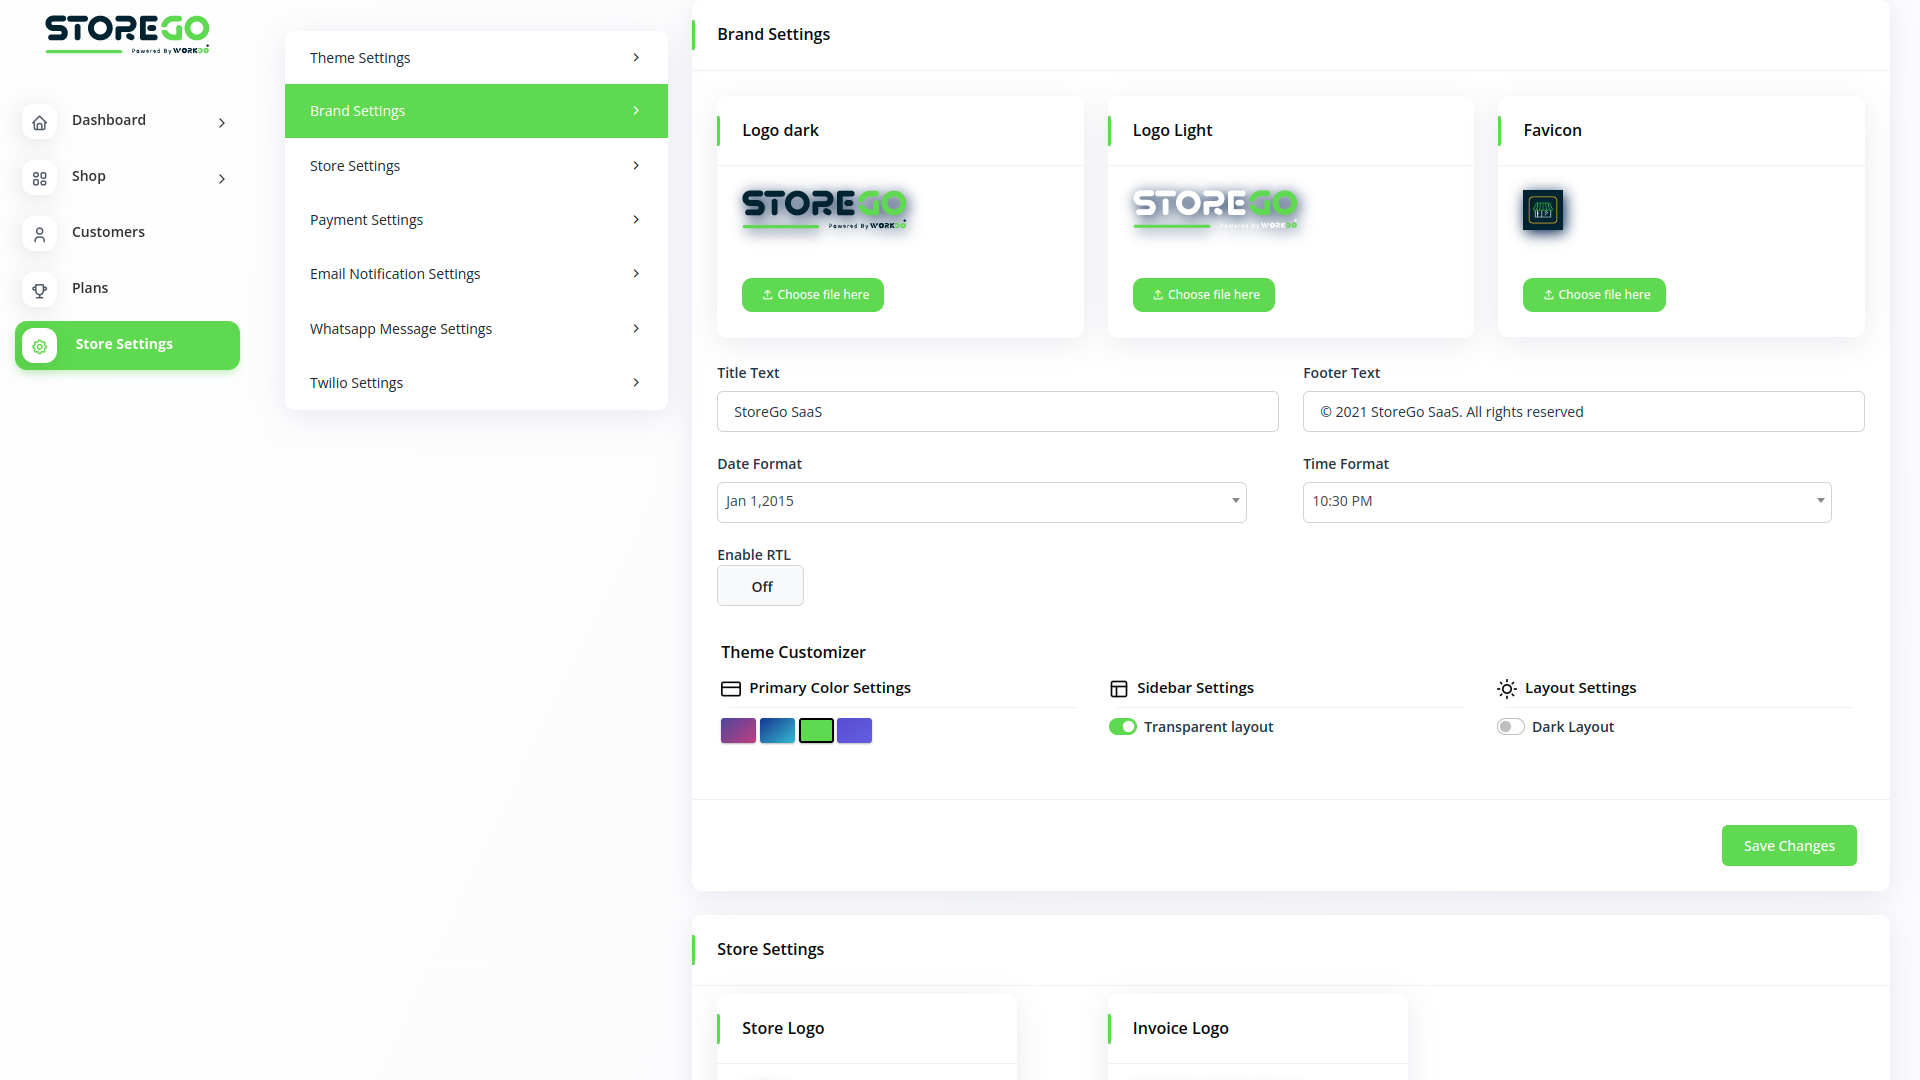Image resolution: width=1920 pixels, height=1080 pixels.
Task: Open Plans page in sidebar
Action: pos(127,290)
